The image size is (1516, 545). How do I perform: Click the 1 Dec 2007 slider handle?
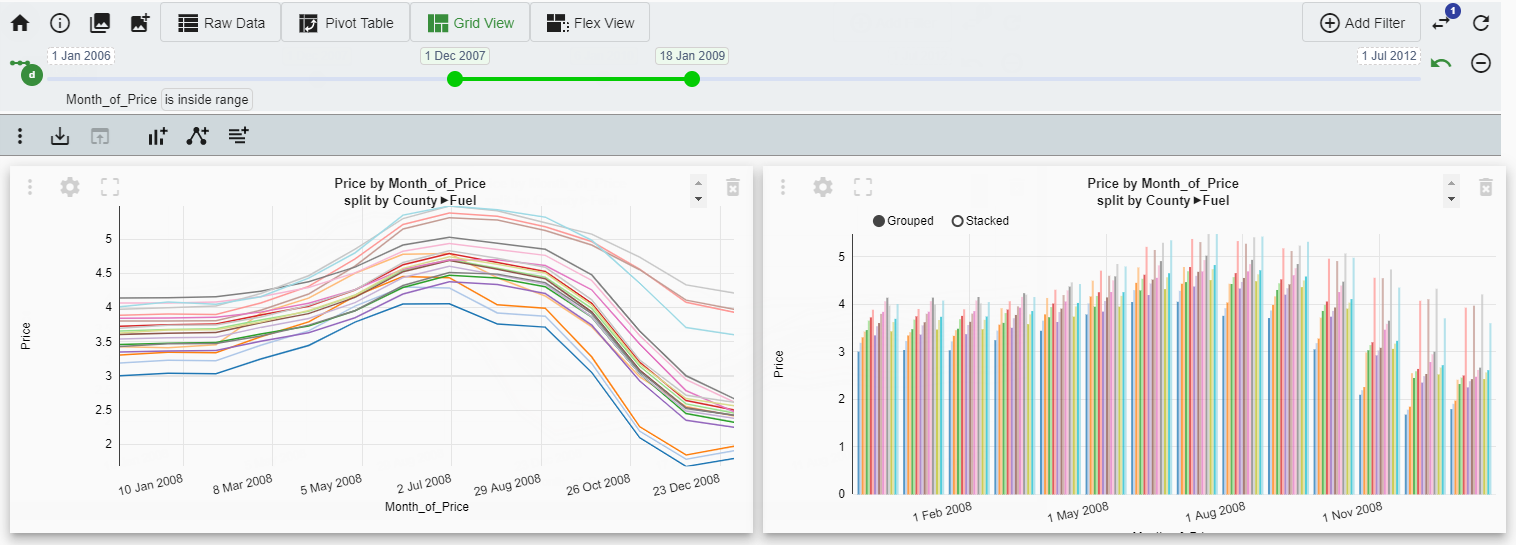pos(455,79)
